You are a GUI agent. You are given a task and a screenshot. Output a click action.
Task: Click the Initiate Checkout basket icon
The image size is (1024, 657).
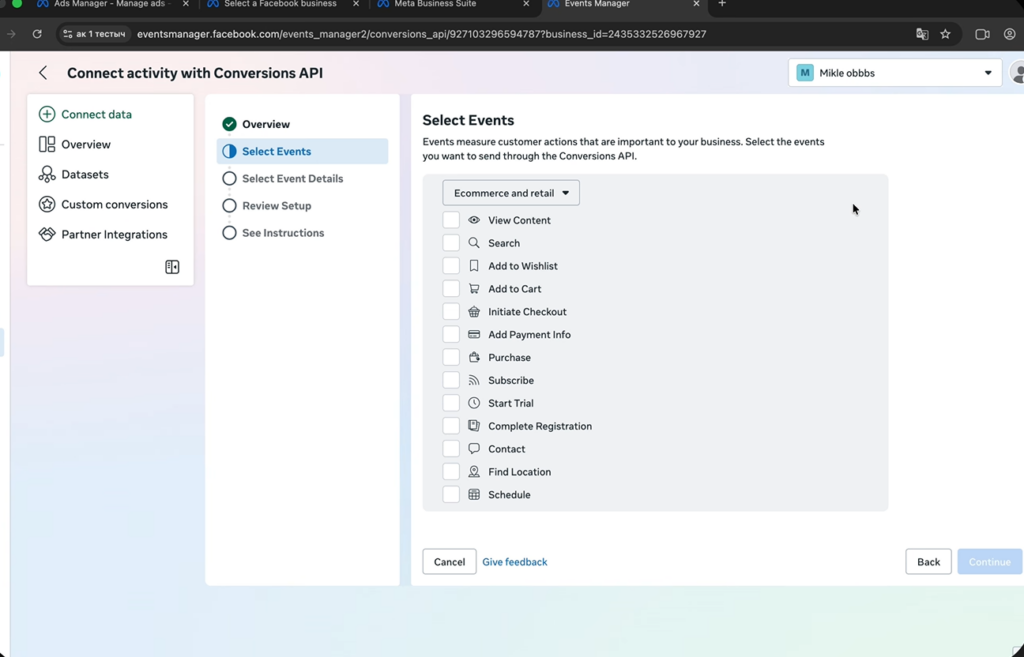coord(474,312)
